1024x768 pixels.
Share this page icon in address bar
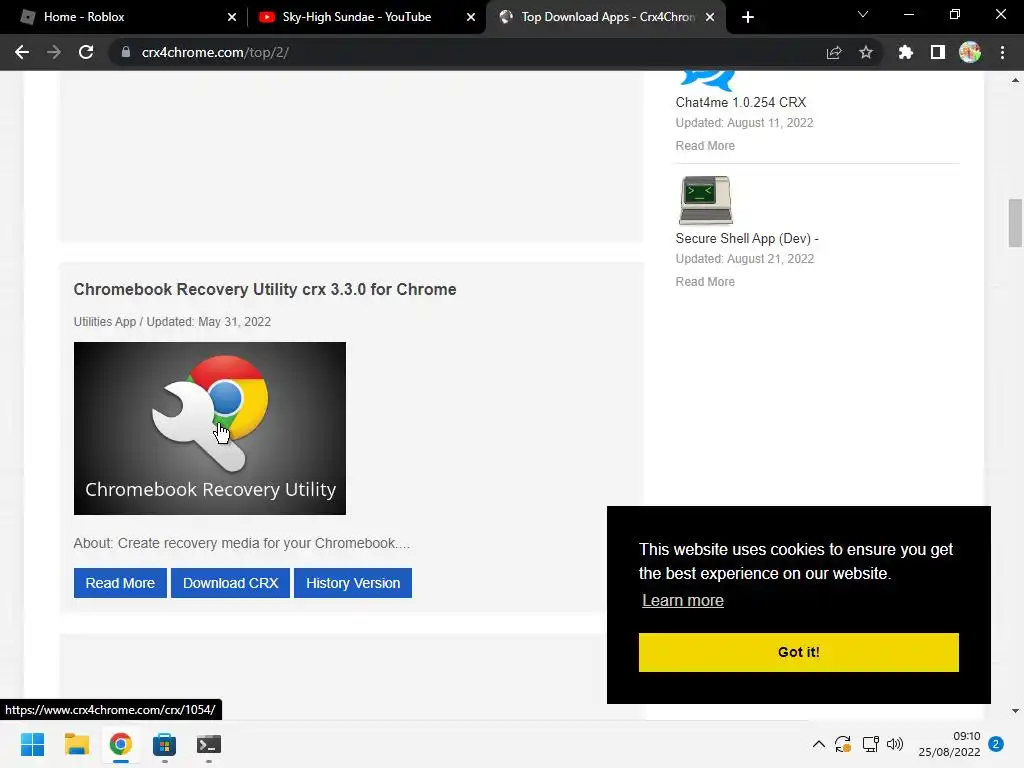(833, 52)
